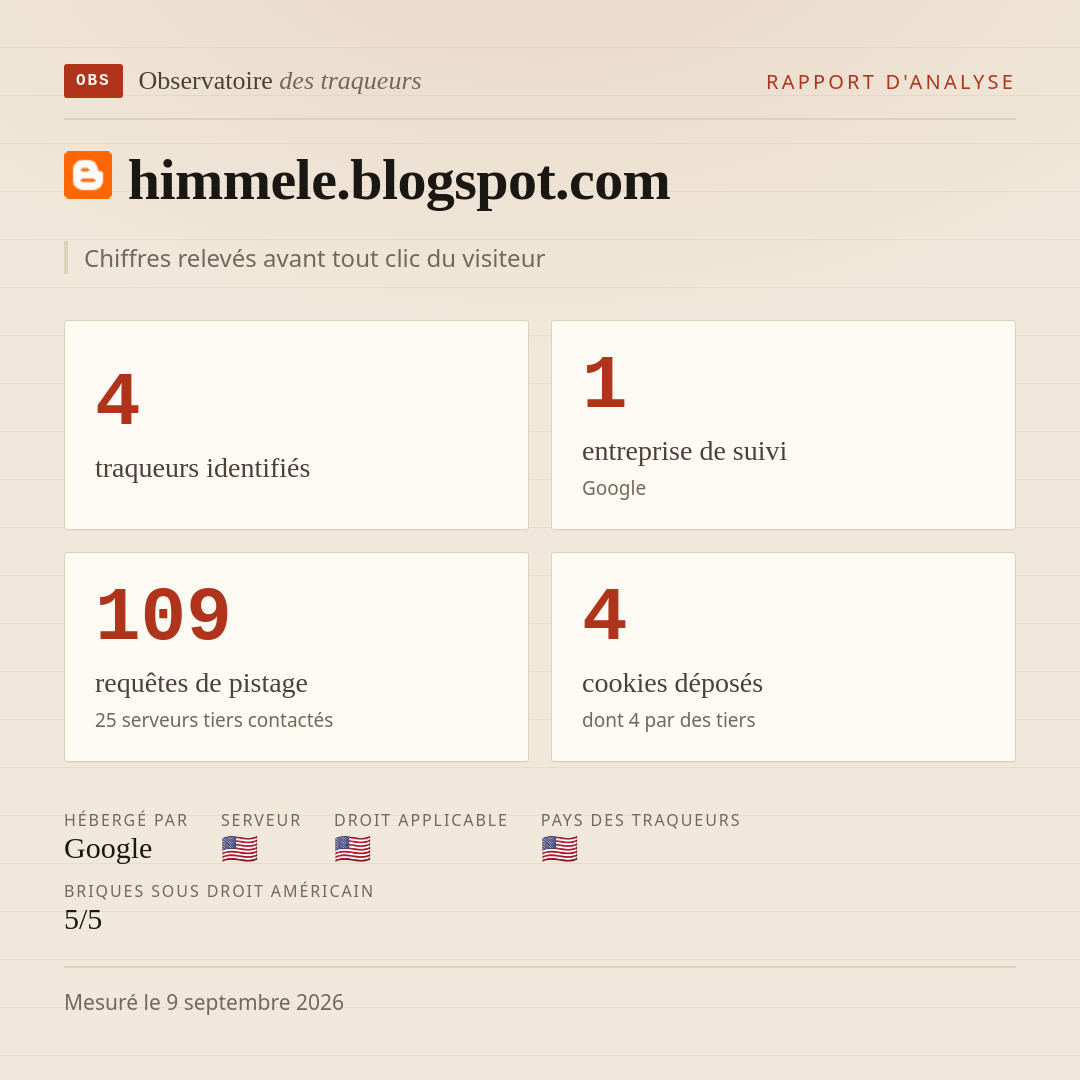This screenshot has height=1080, width=1080.
Task: Click the 'requêtes de pistage' label
Action: (201, 683)
